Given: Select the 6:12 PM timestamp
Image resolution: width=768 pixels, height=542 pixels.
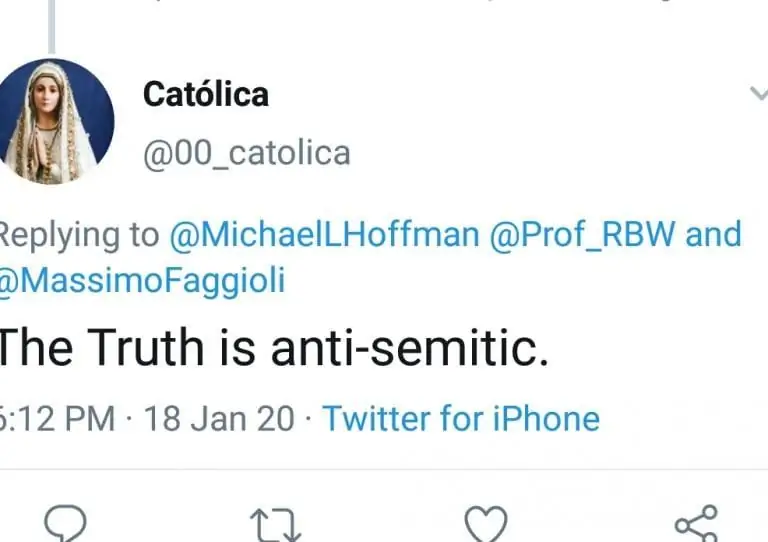Looking at the screenshot, I should [x=58, y=418].
